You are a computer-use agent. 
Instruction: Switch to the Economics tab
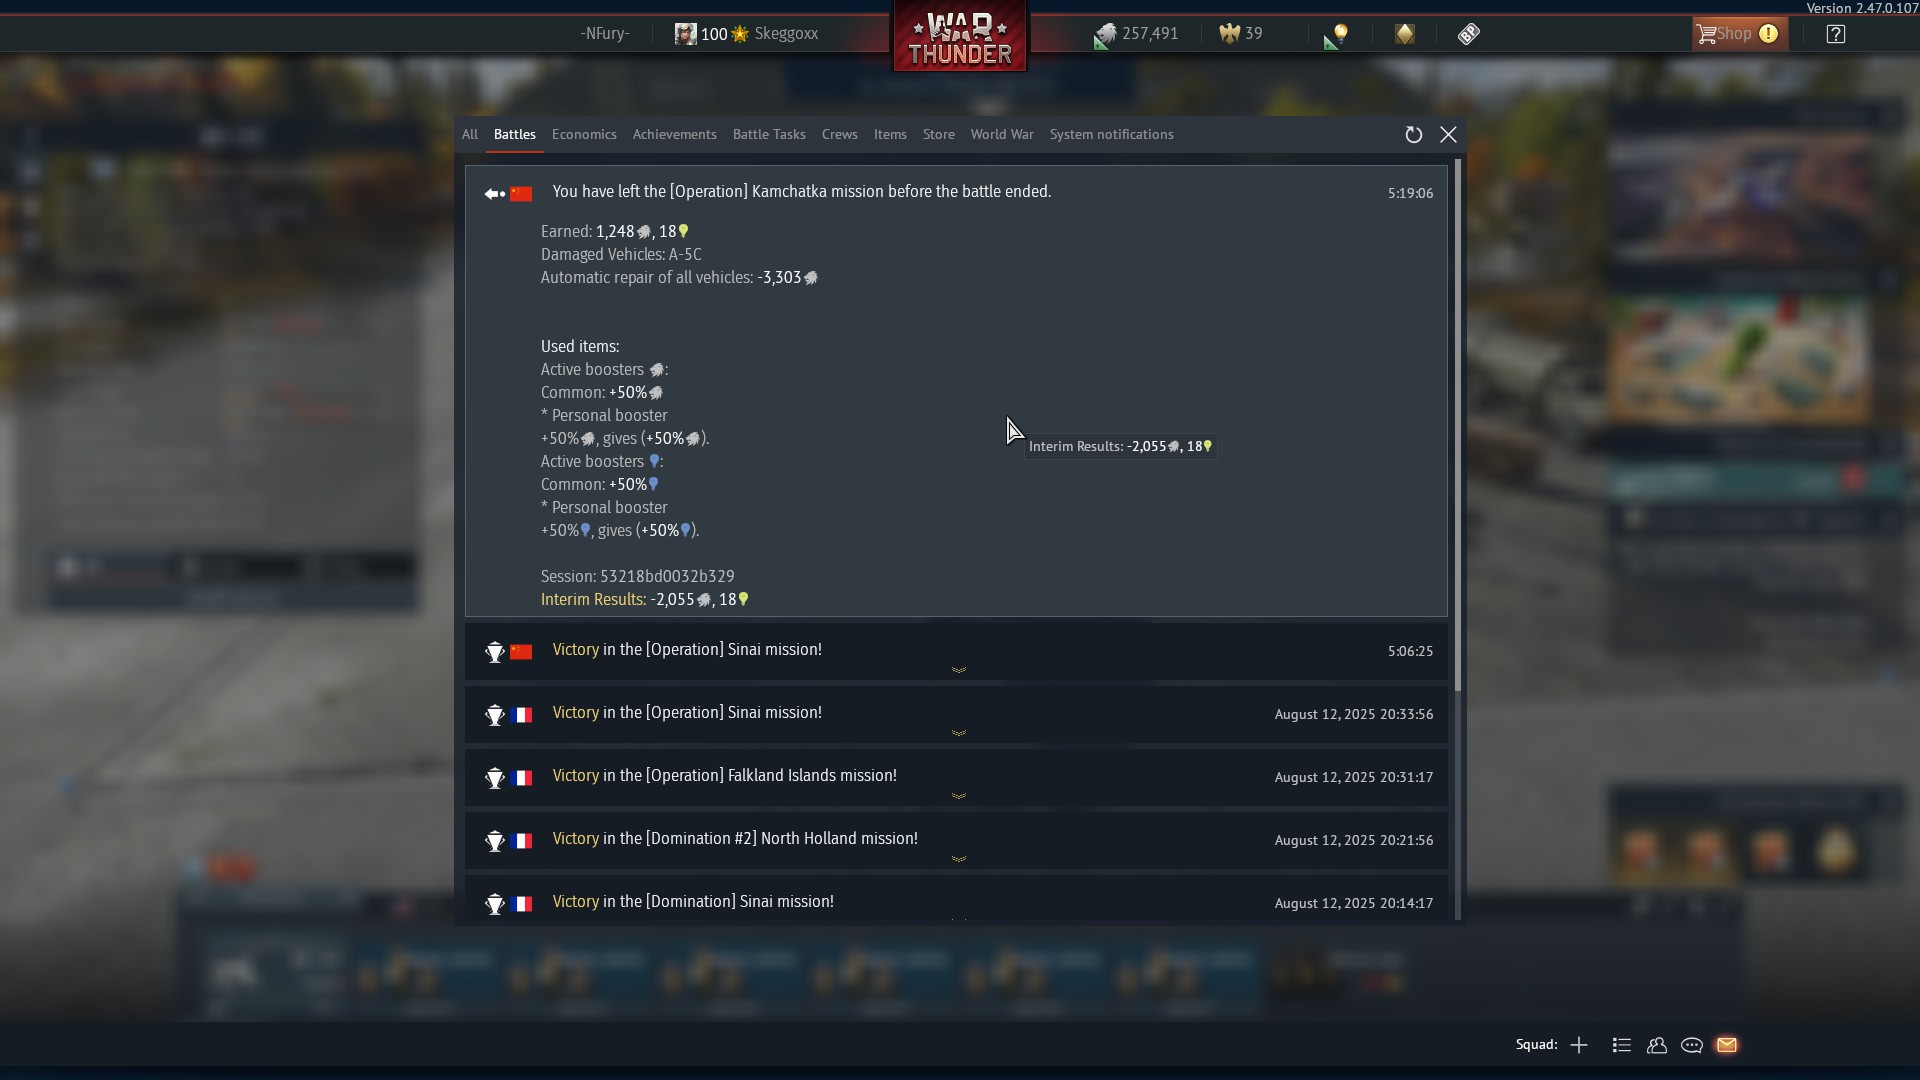coord(584,134)
